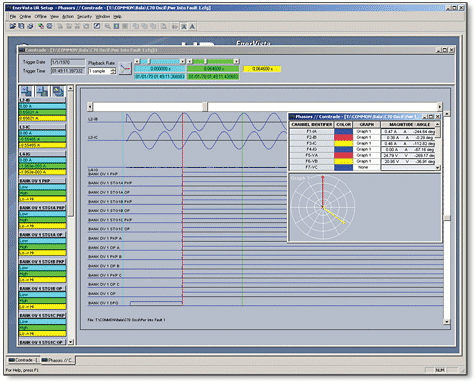Click the blue round toolbar icon beside the globe
The height and width of the screenshot is (383, 476).
click(49, 26)
